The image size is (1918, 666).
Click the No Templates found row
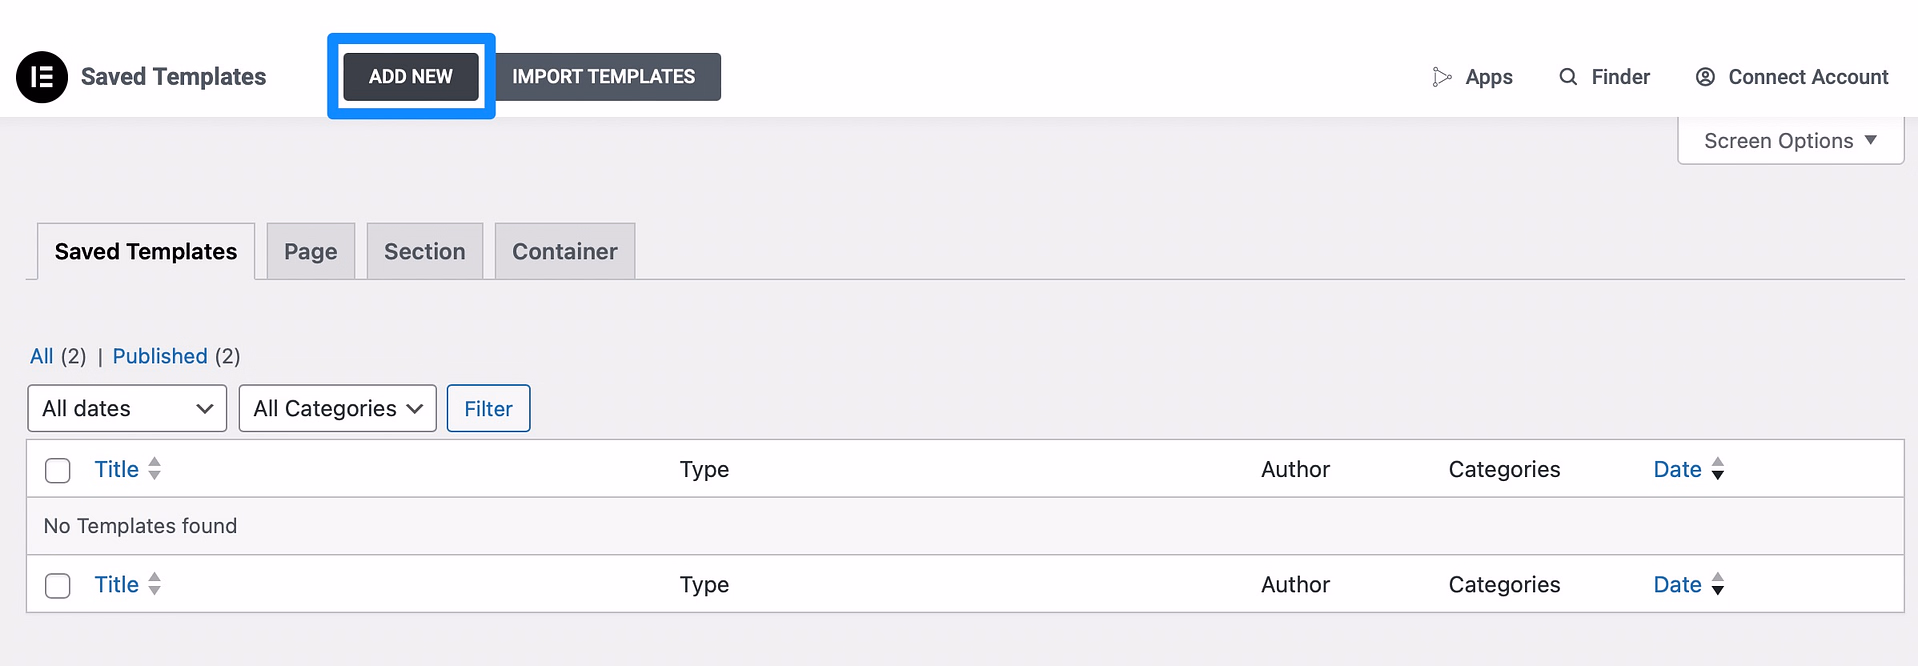click(140, 526)
